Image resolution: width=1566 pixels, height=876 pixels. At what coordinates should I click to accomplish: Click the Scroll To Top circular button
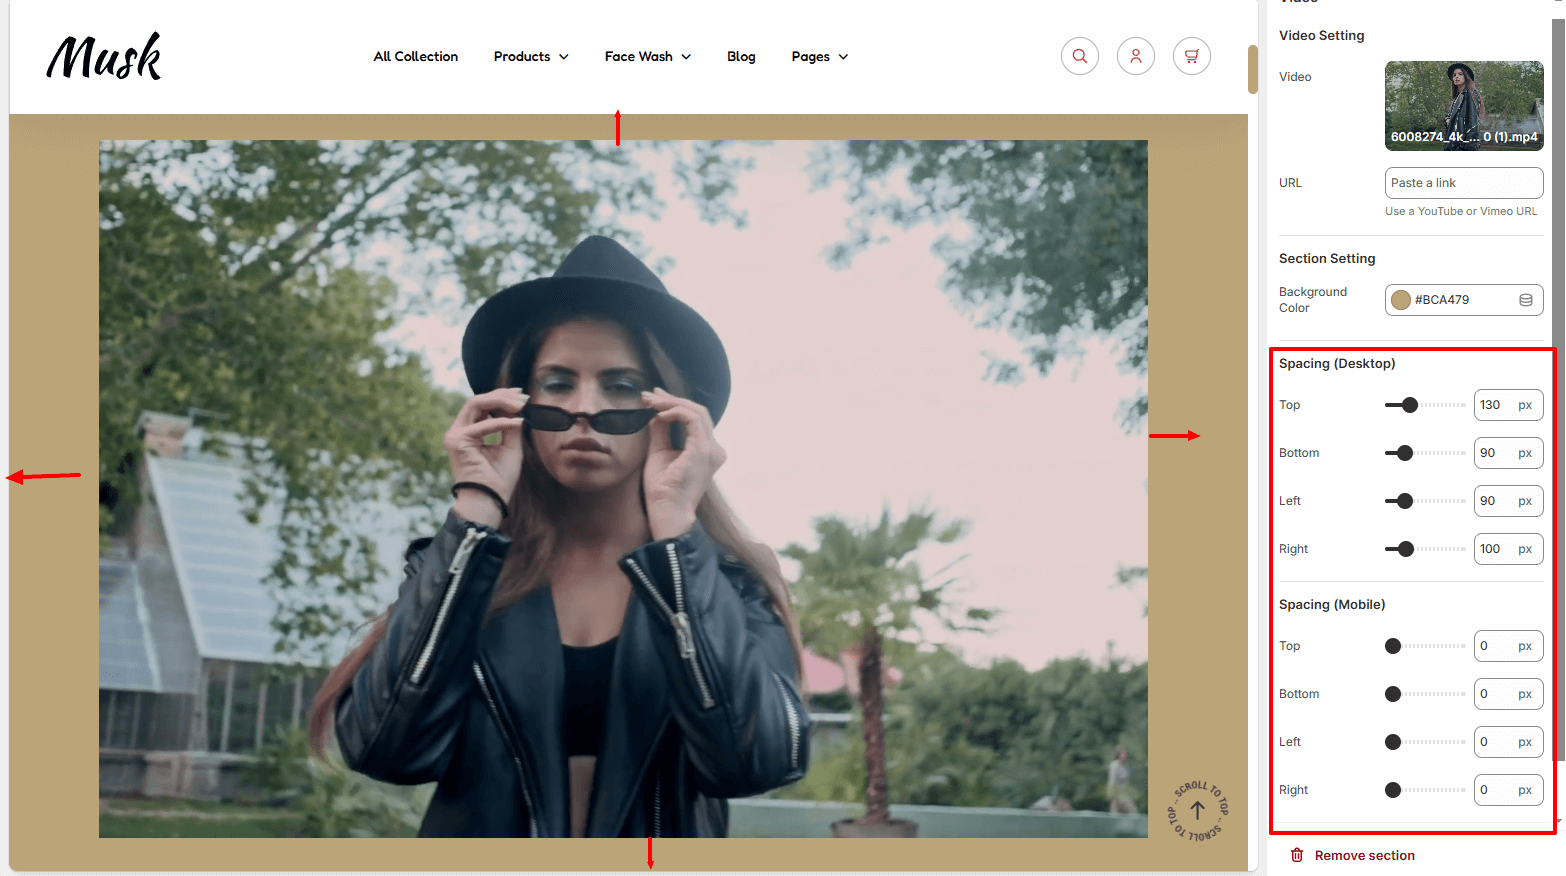tap(1197, 810)
